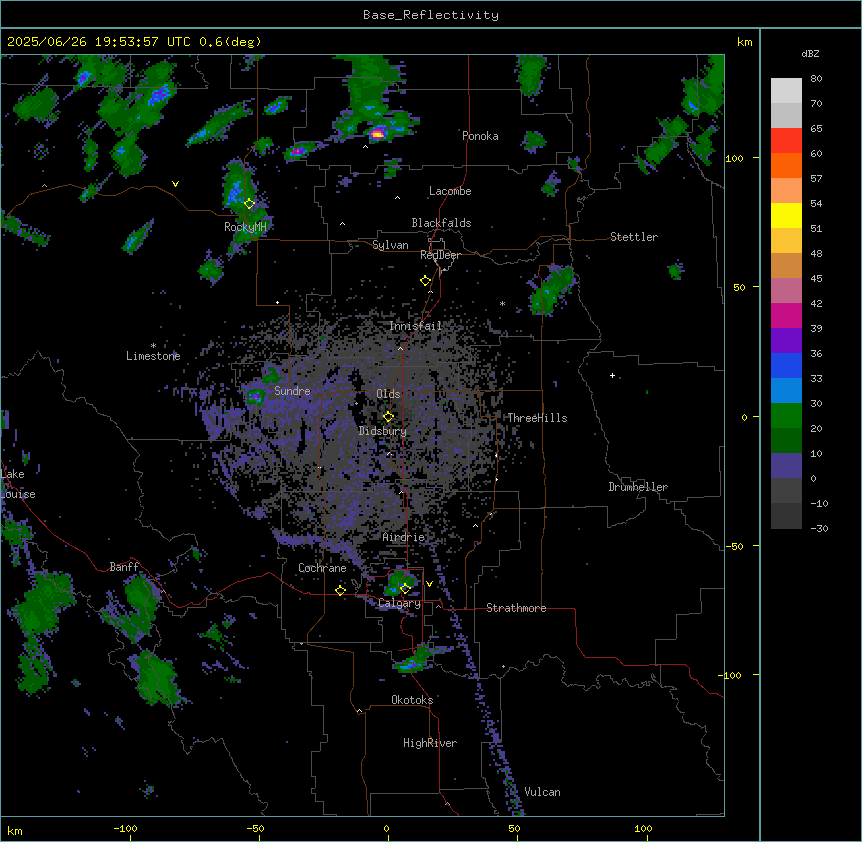Click the asterisk marker above Limestone label

tap(153, 346)
